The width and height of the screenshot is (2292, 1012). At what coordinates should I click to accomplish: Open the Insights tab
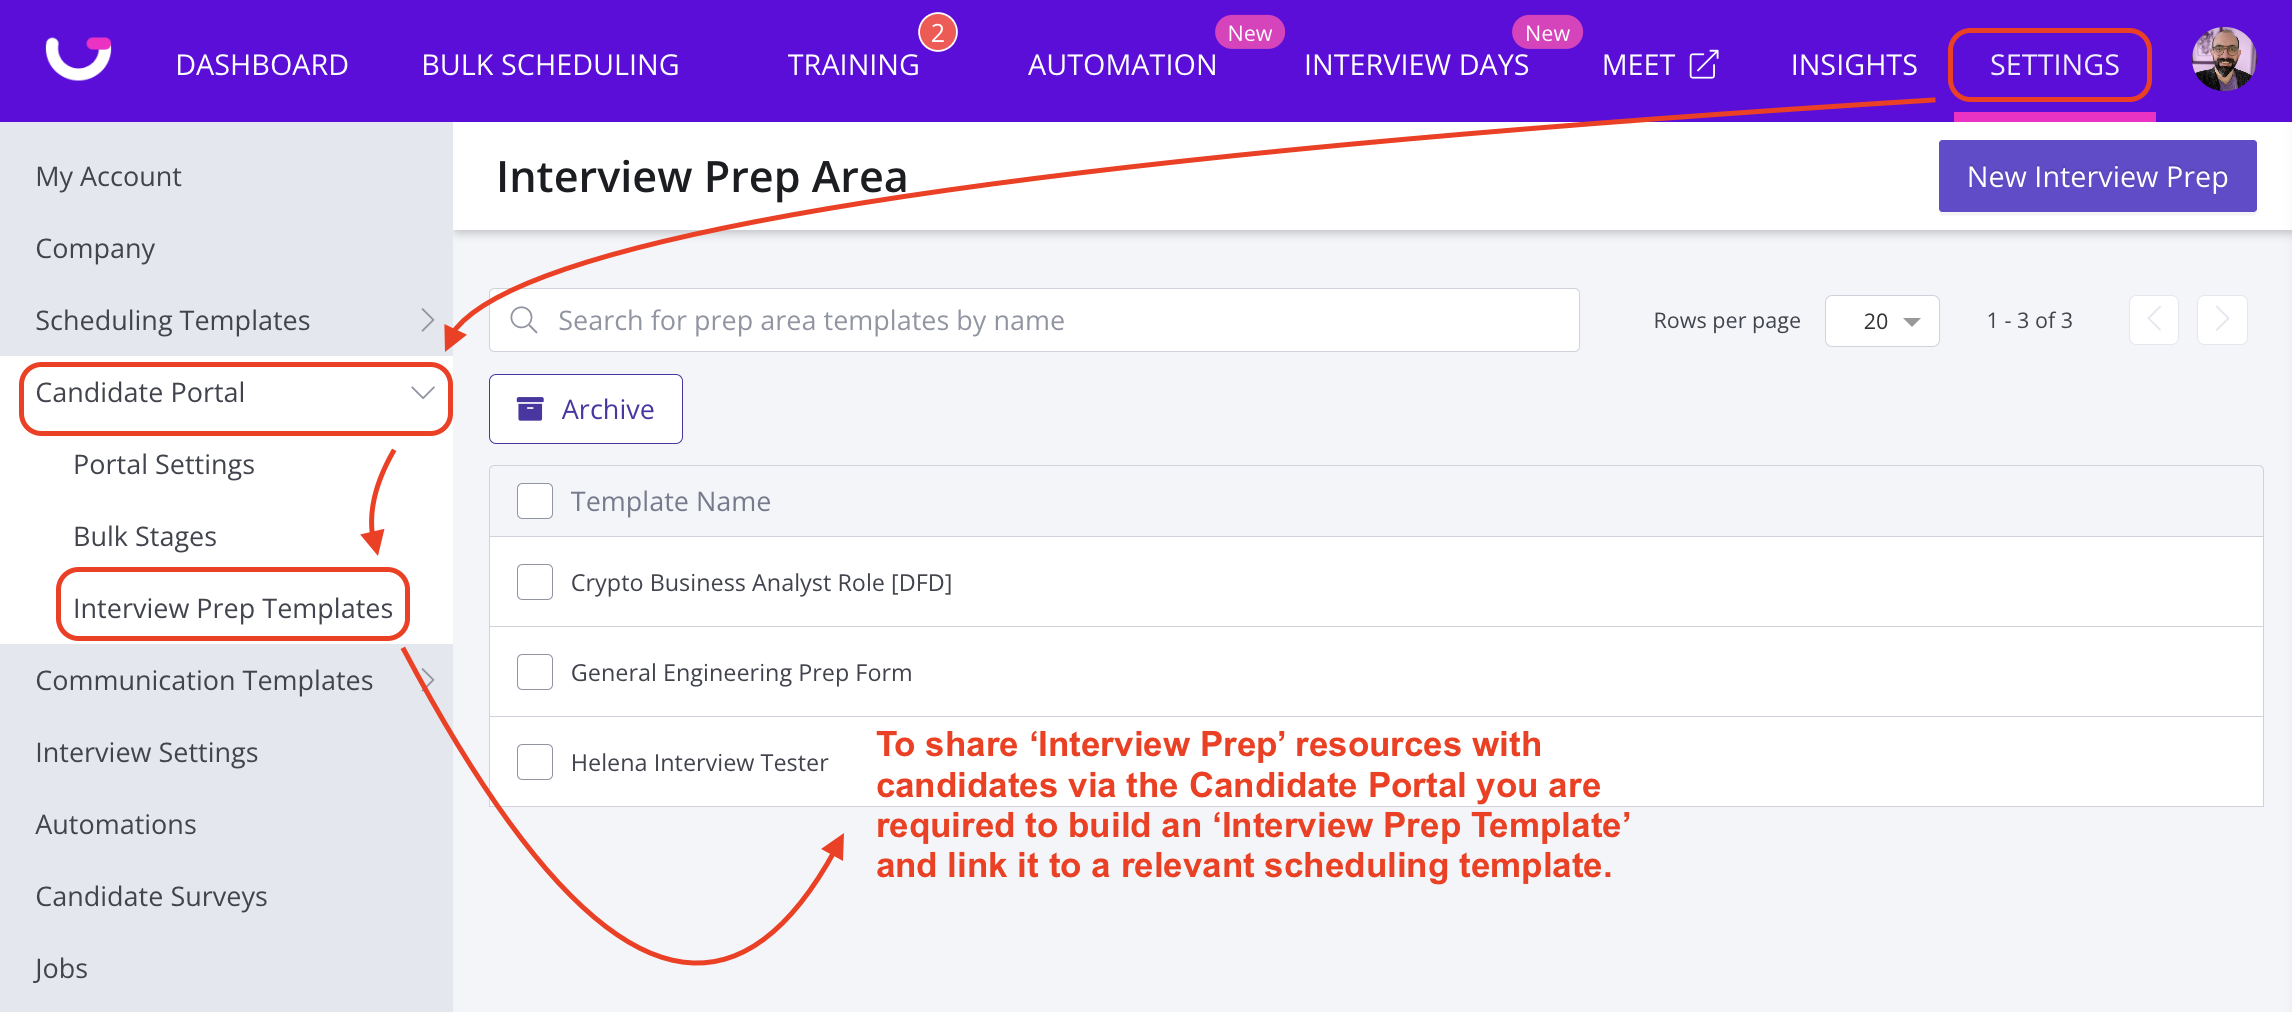(x=1853, y=65)
